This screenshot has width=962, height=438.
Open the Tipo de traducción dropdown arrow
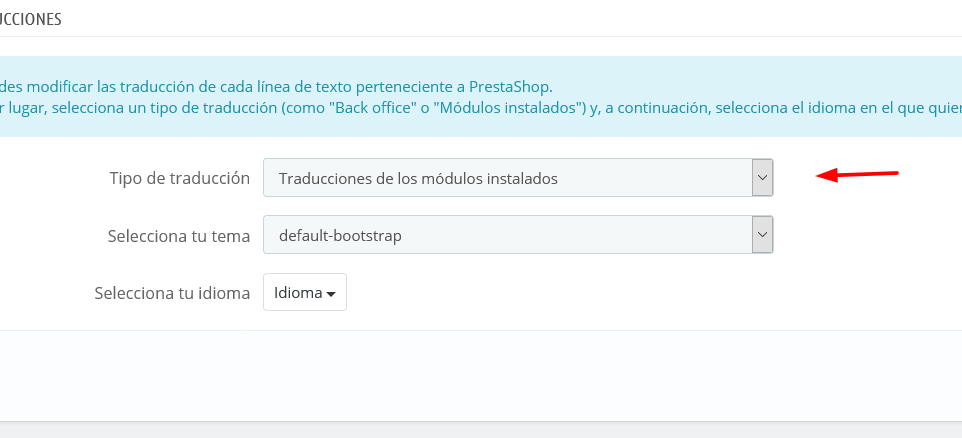click(x=762, y=177)
